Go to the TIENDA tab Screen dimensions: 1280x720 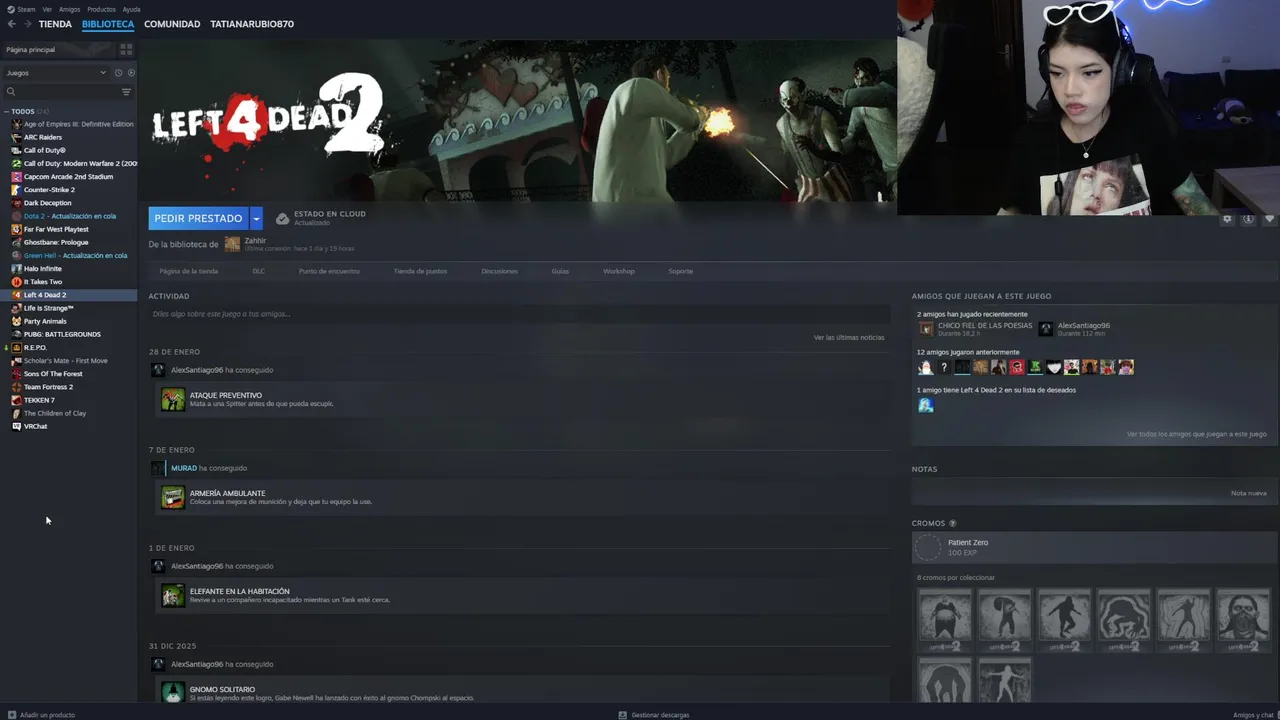[x=55, y=24]
